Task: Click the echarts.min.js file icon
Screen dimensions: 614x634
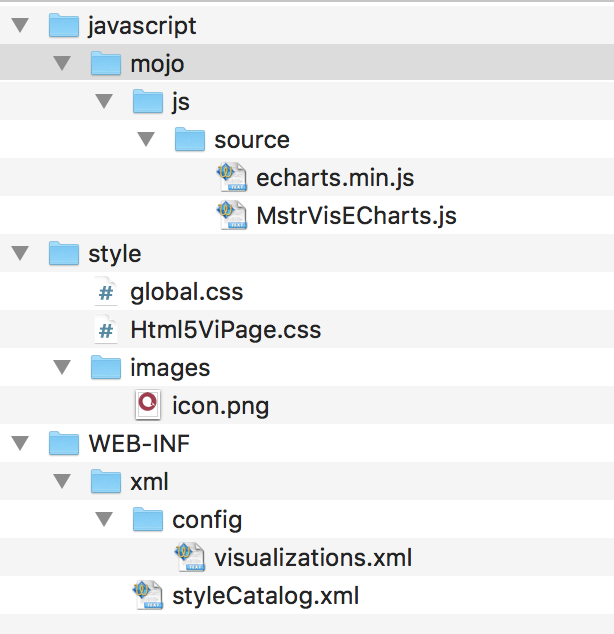Action: [x=232, y=178]
